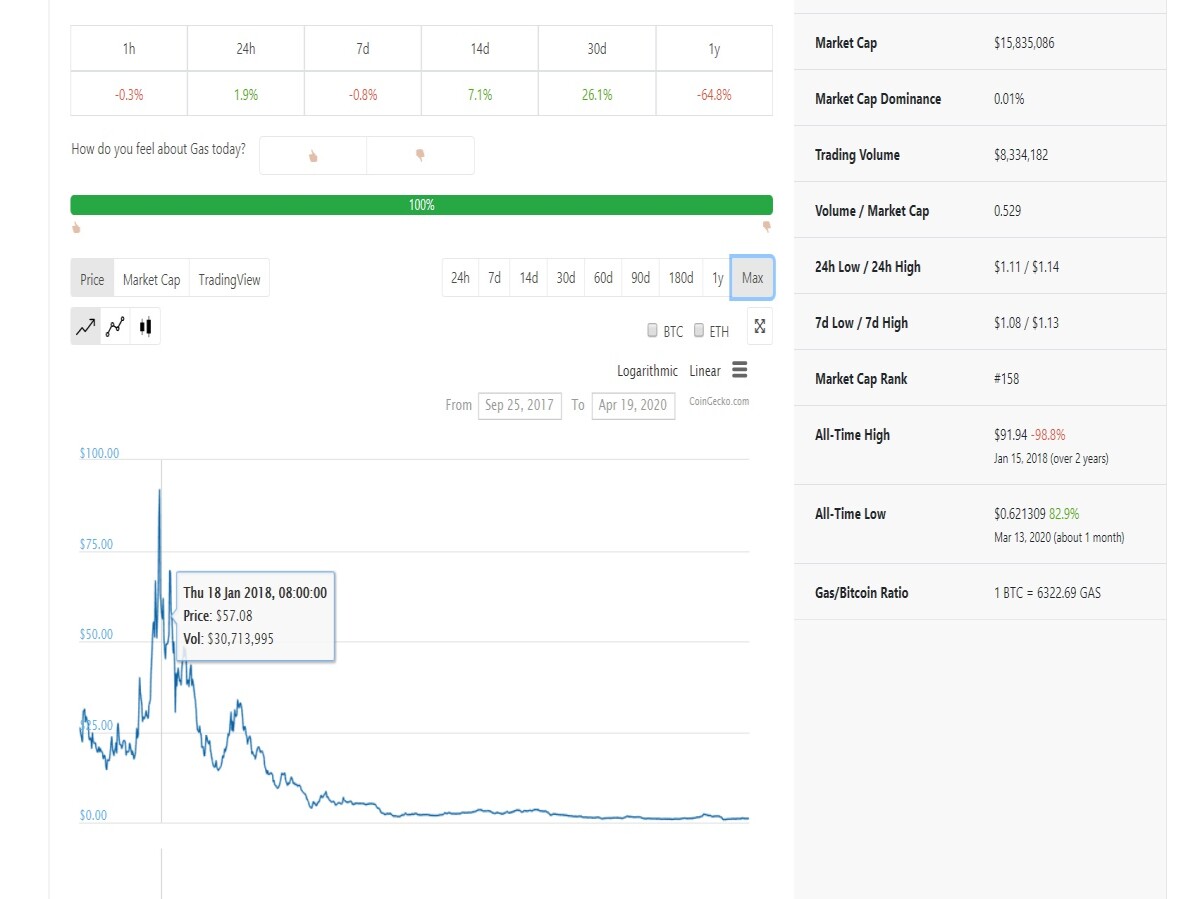Click the 7d Low / 7d High value

coord(1027,323)
